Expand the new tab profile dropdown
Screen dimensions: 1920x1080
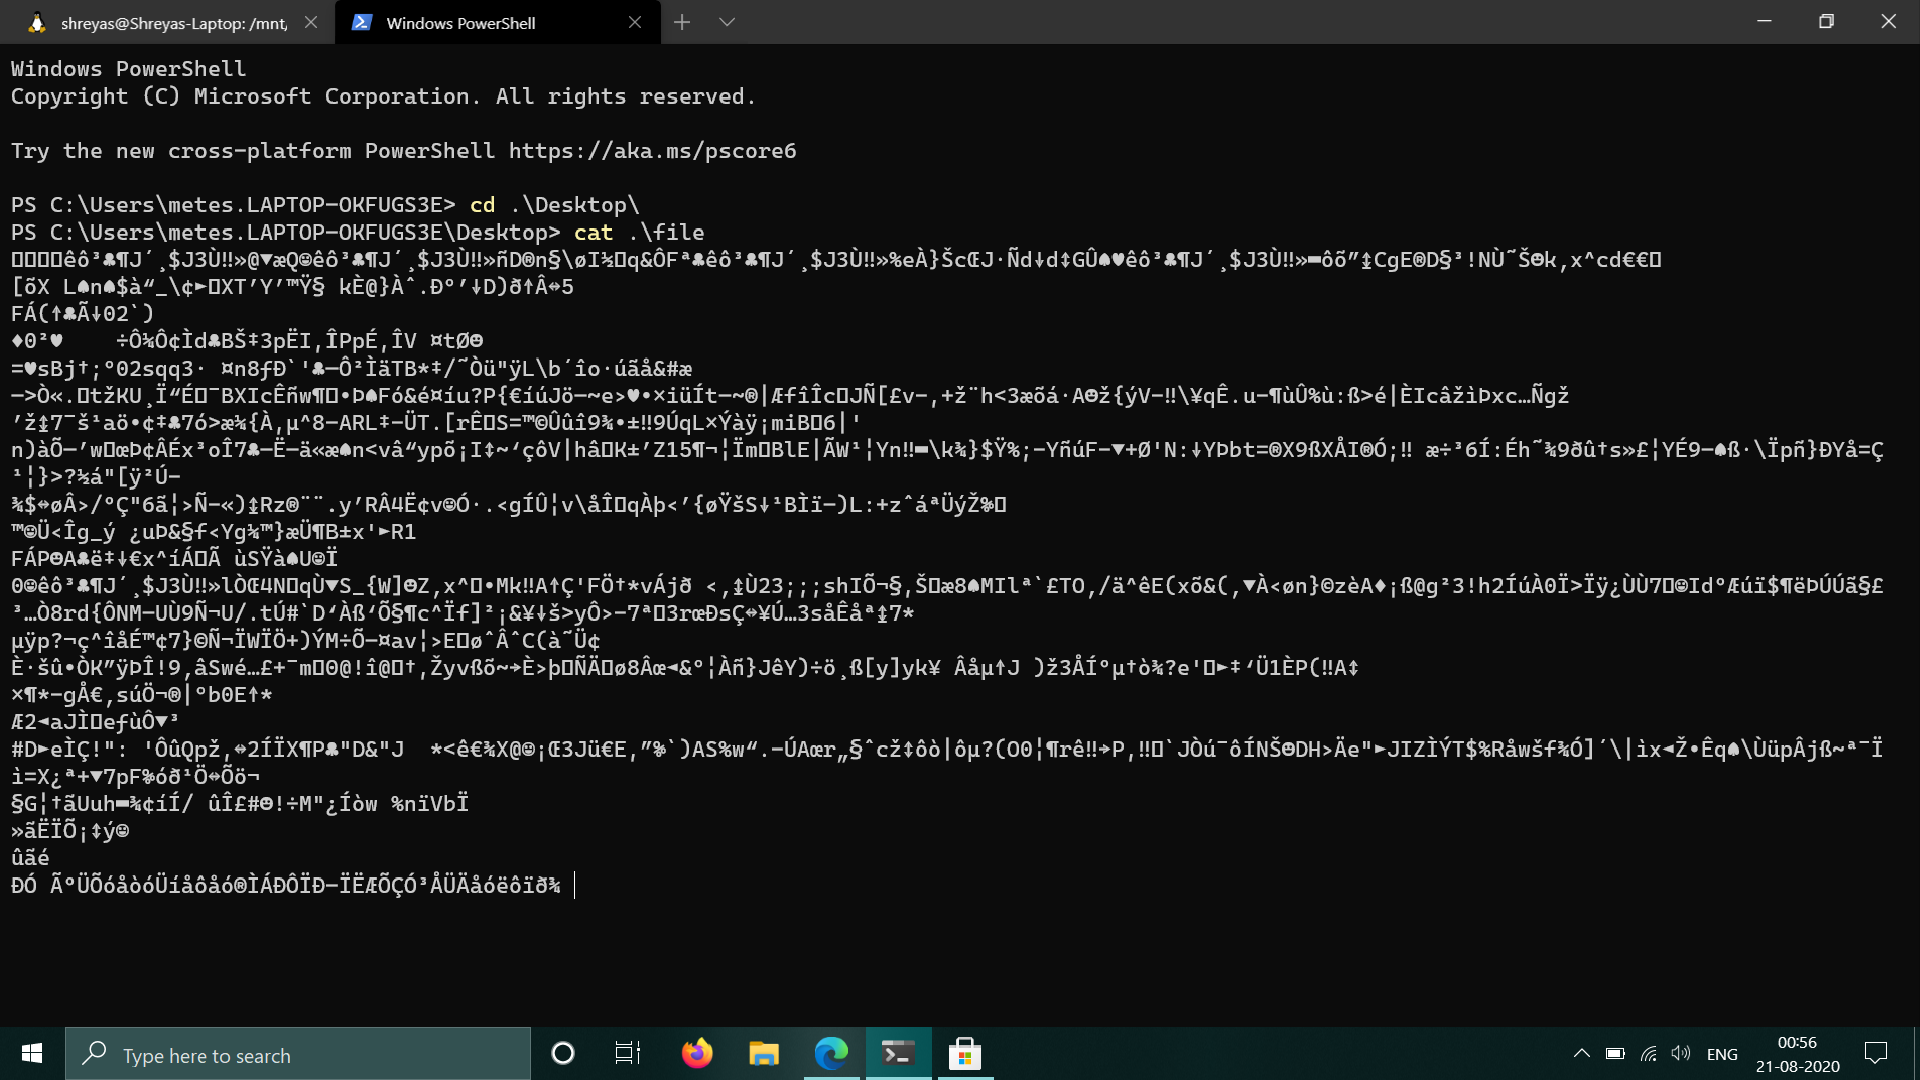(727, 22)
